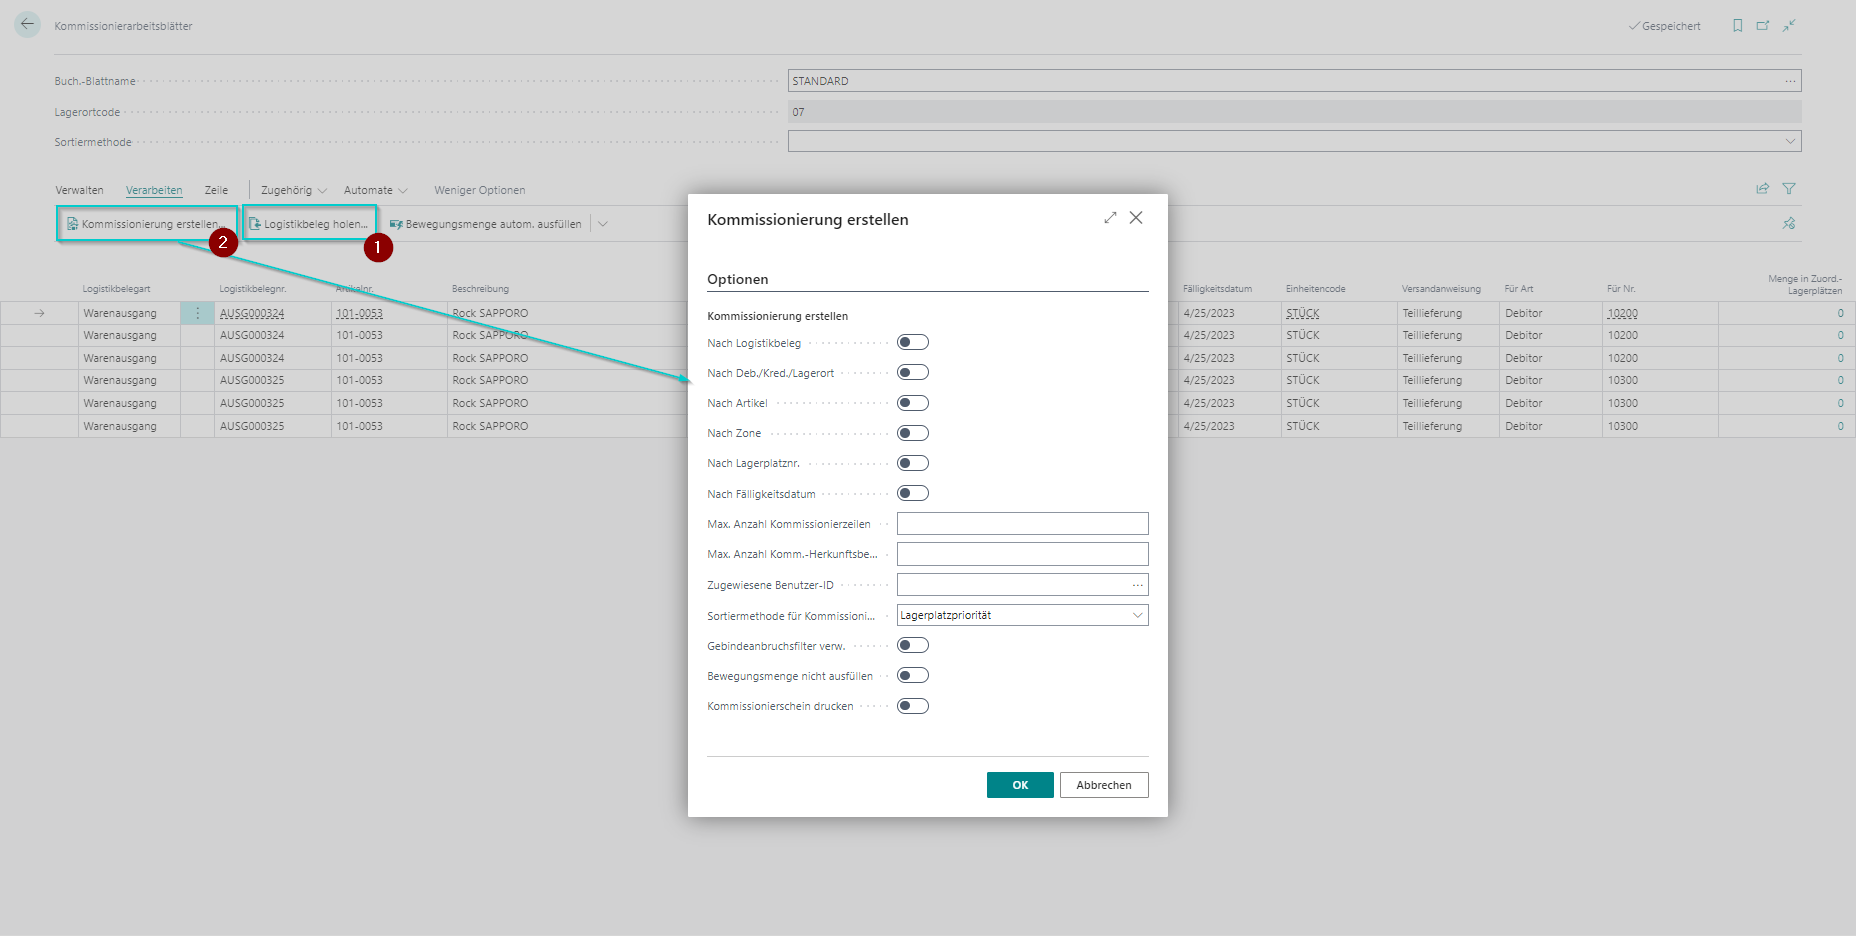Open the Sortiermethode dropdown in header

coord(1294,142)
